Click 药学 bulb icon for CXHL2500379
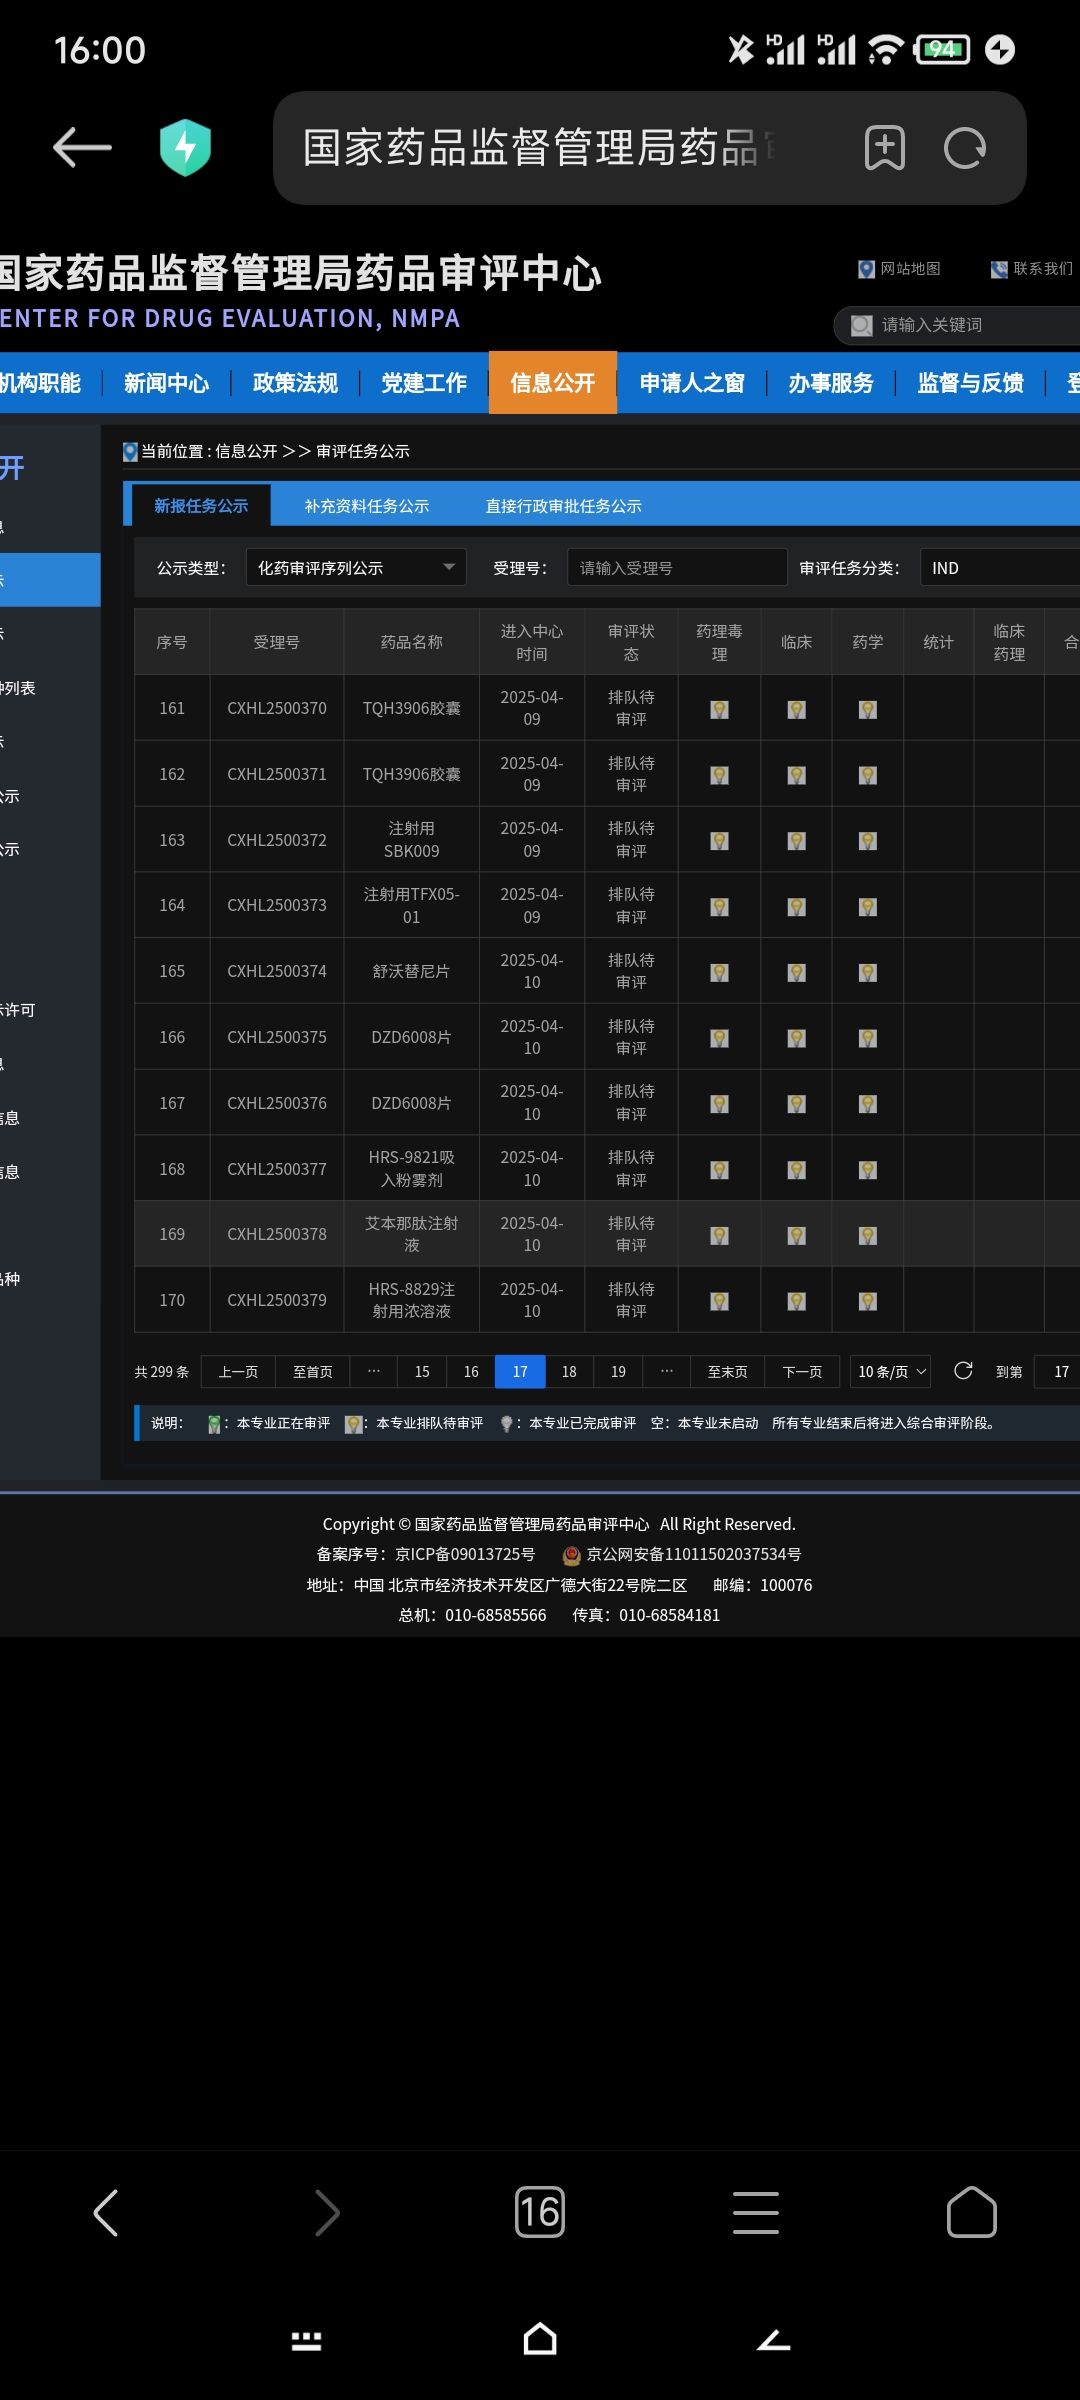 868,1301
